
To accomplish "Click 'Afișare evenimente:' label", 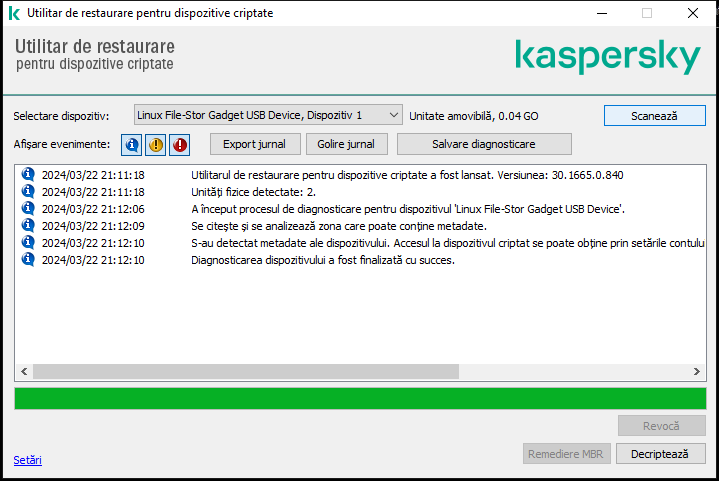I will pos(62,144).
